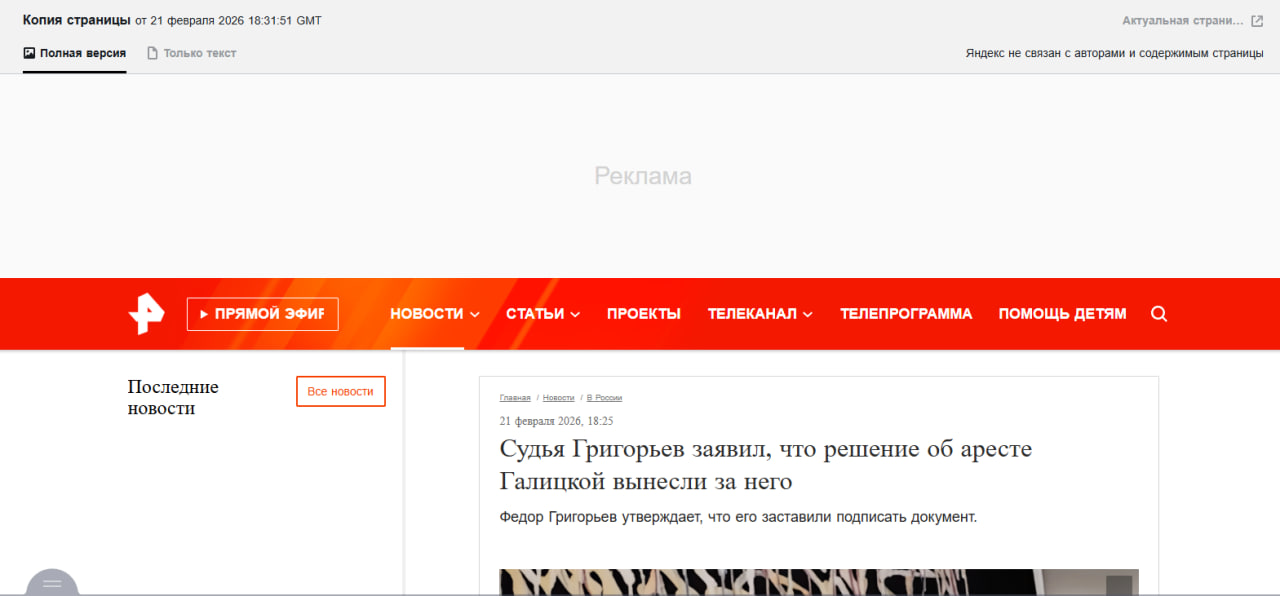Image resolution: width=1280 pixels, height=596 pixels.
Task: Select Помощь детям in the navigation bar
Action: click(1061, 314)
